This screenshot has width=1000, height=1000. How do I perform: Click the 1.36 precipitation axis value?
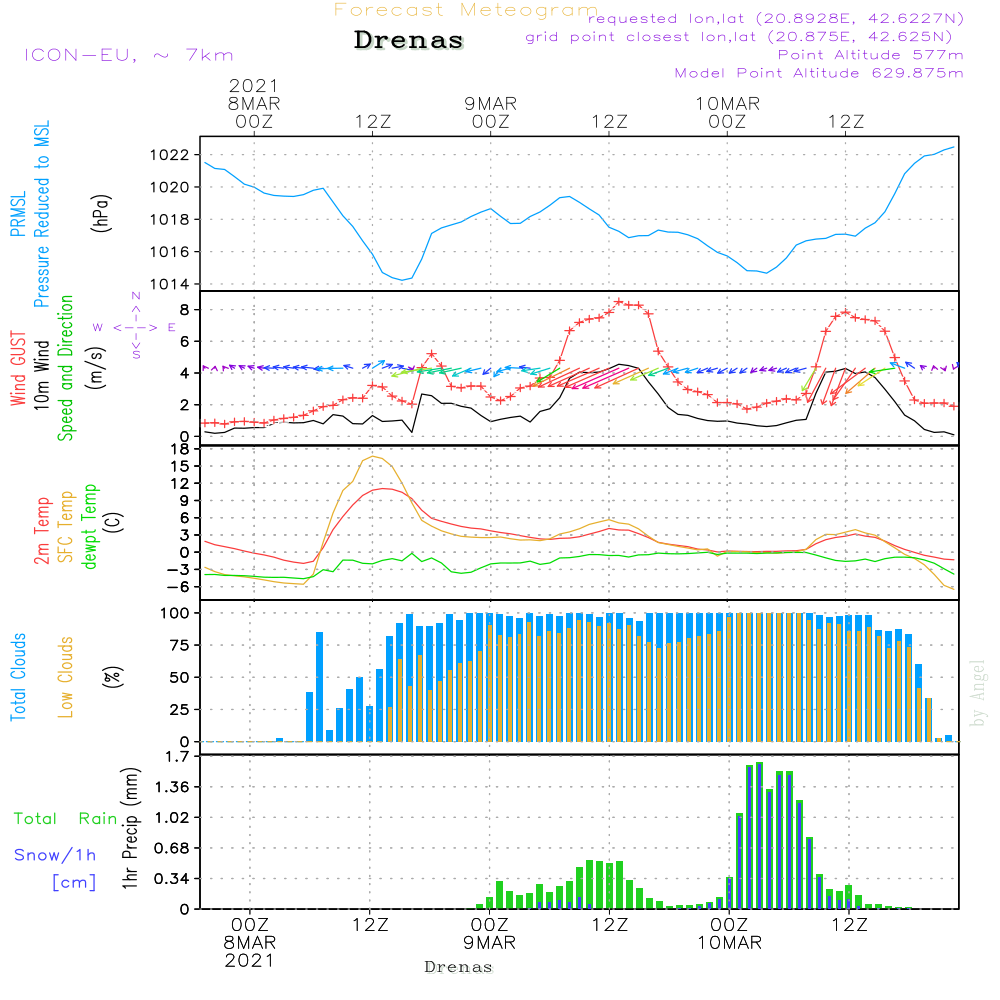172,788
